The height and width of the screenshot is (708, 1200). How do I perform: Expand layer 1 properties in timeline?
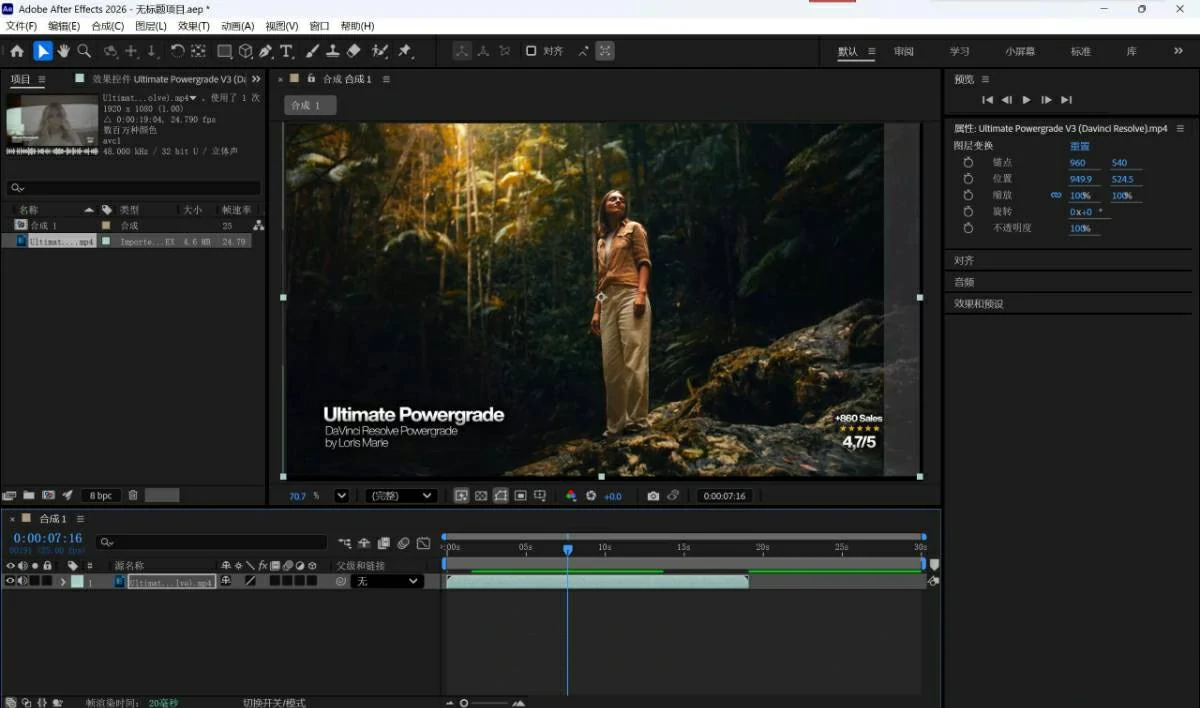(x=63, y=581)
